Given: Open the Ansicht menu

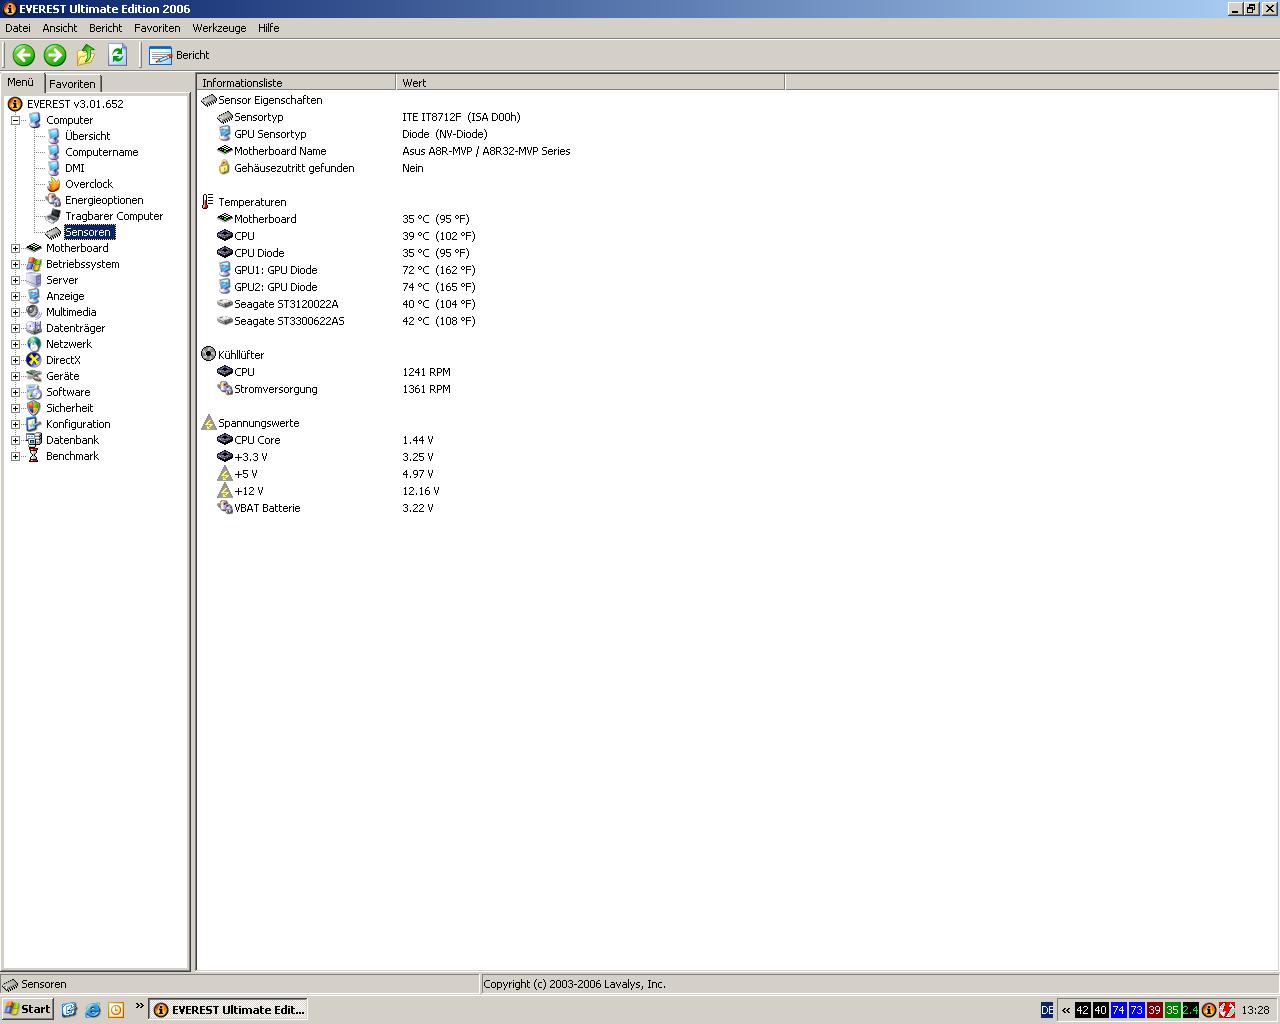Looking at the screenshot, I should [60, 28].
